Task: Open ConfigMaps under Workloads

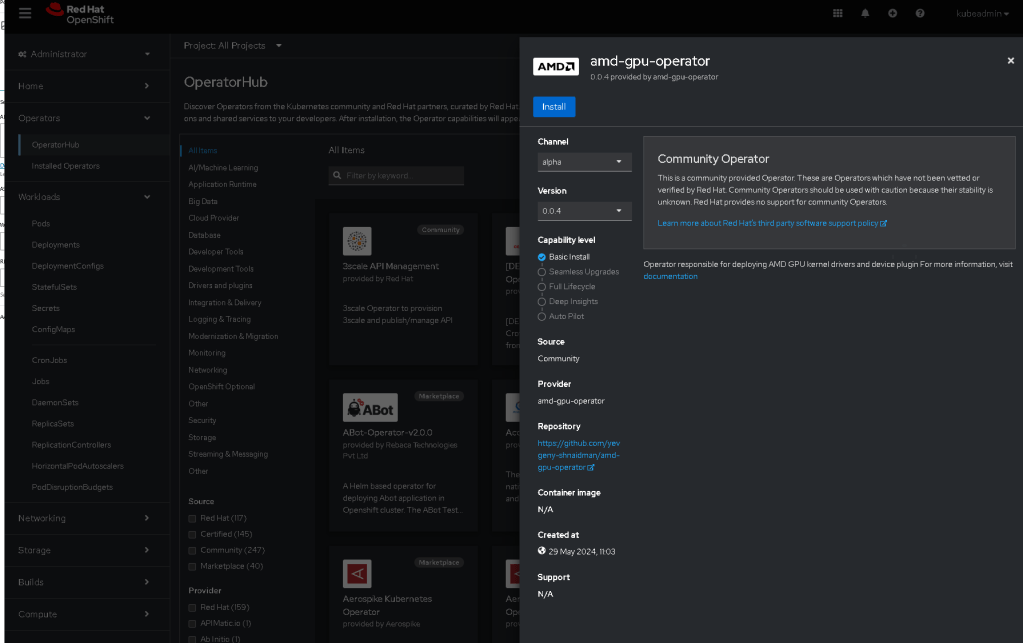Action: (53, 329)
